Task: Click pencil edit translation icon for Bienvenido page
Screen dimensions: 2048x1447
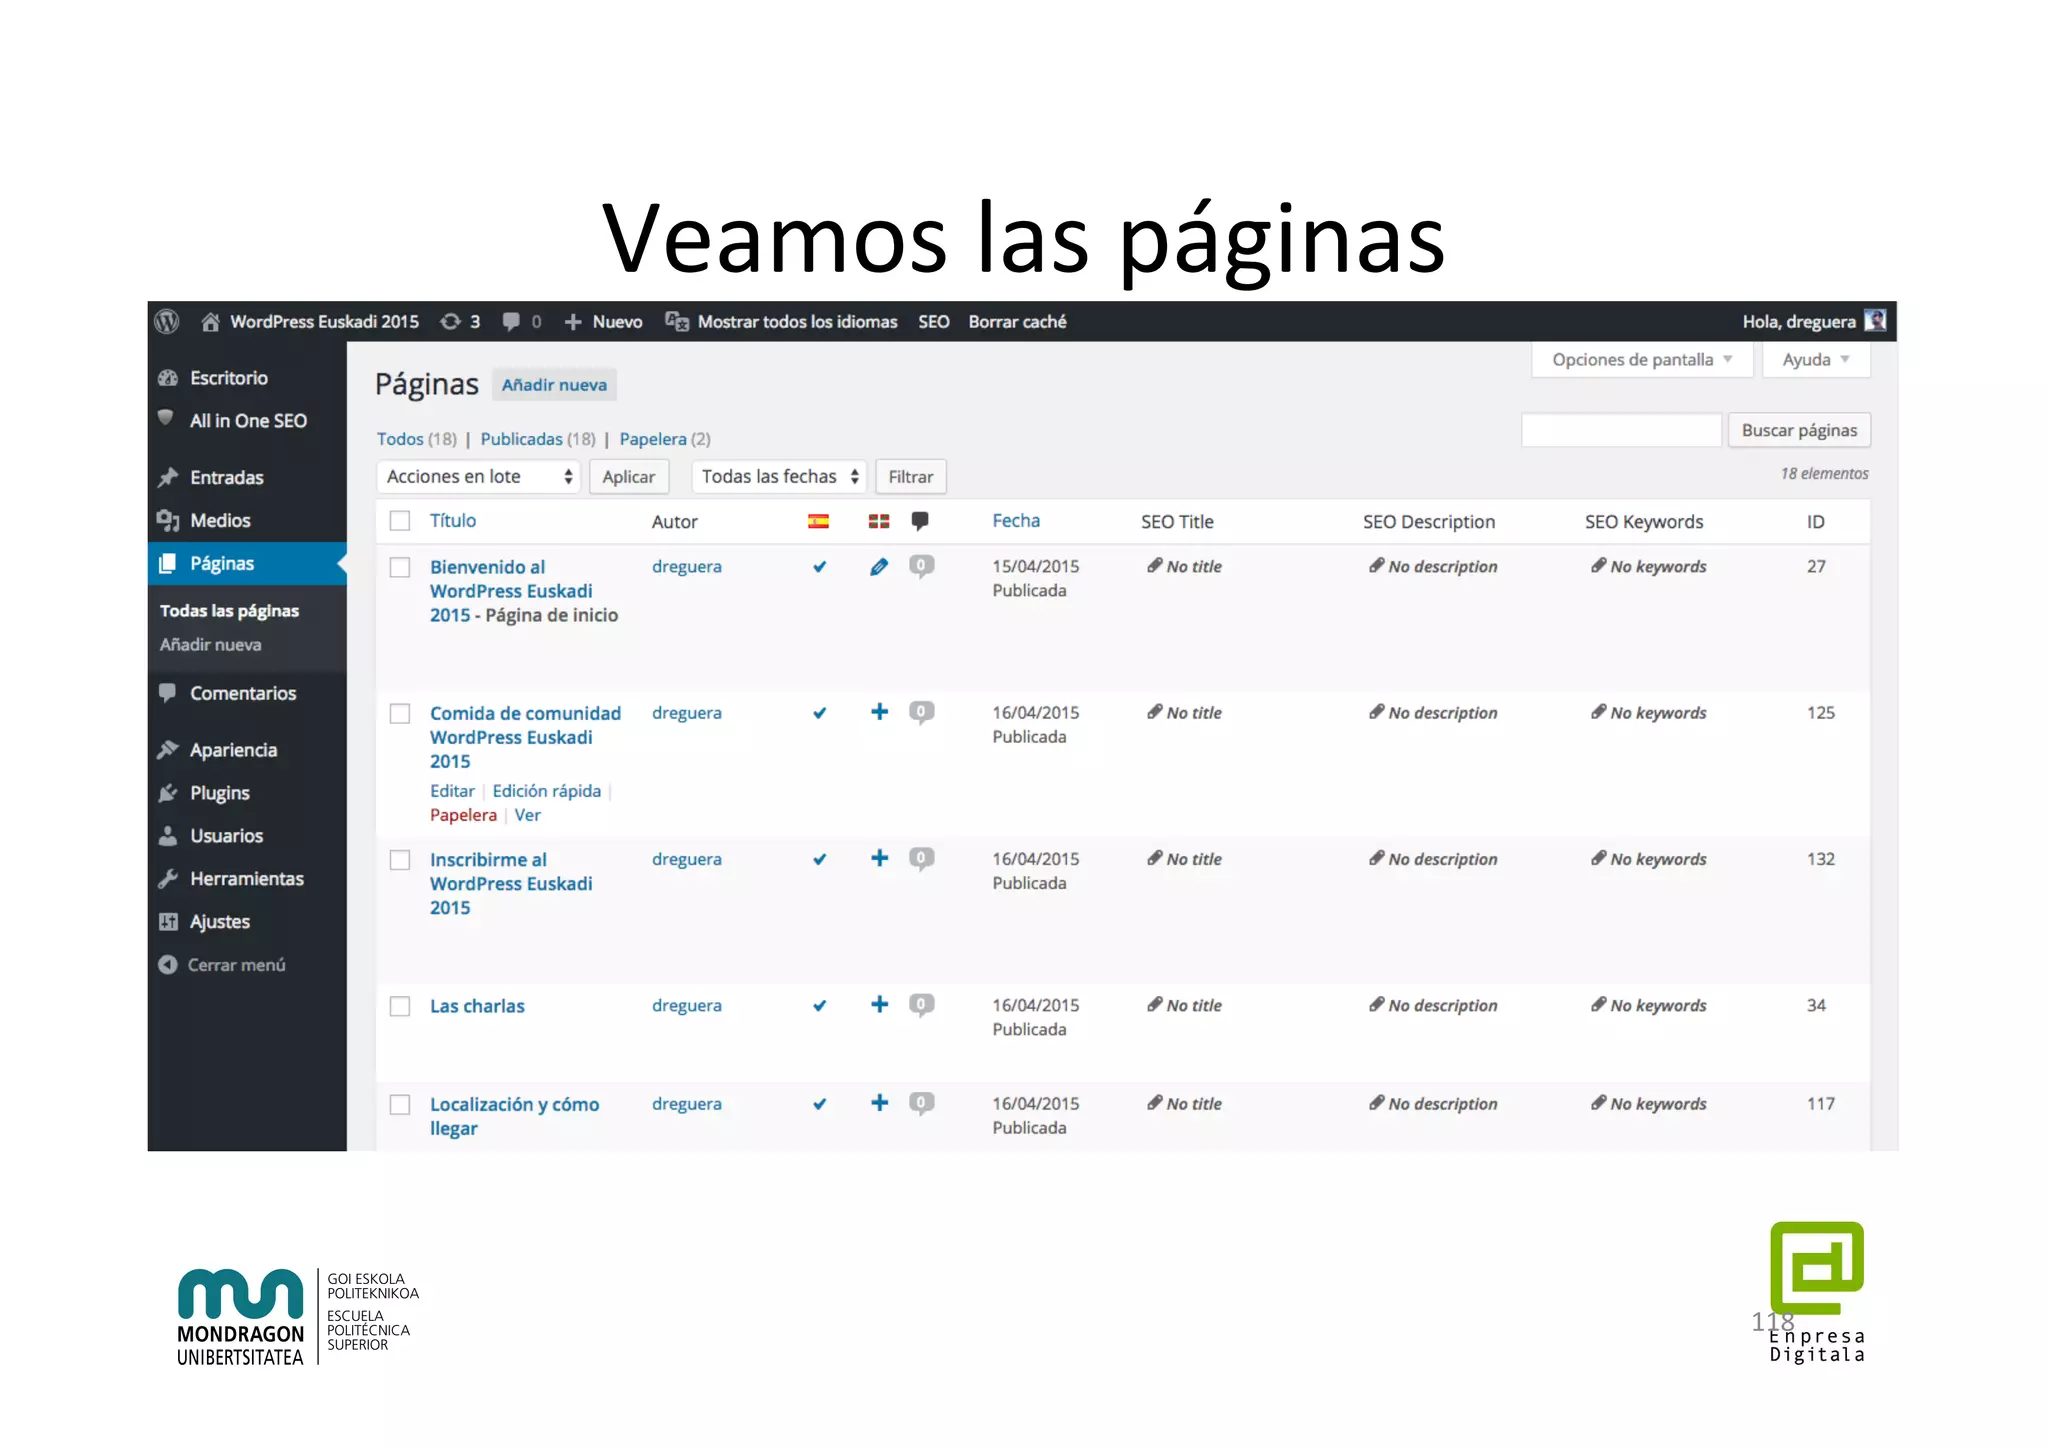Action: click(x=879, y=567)
